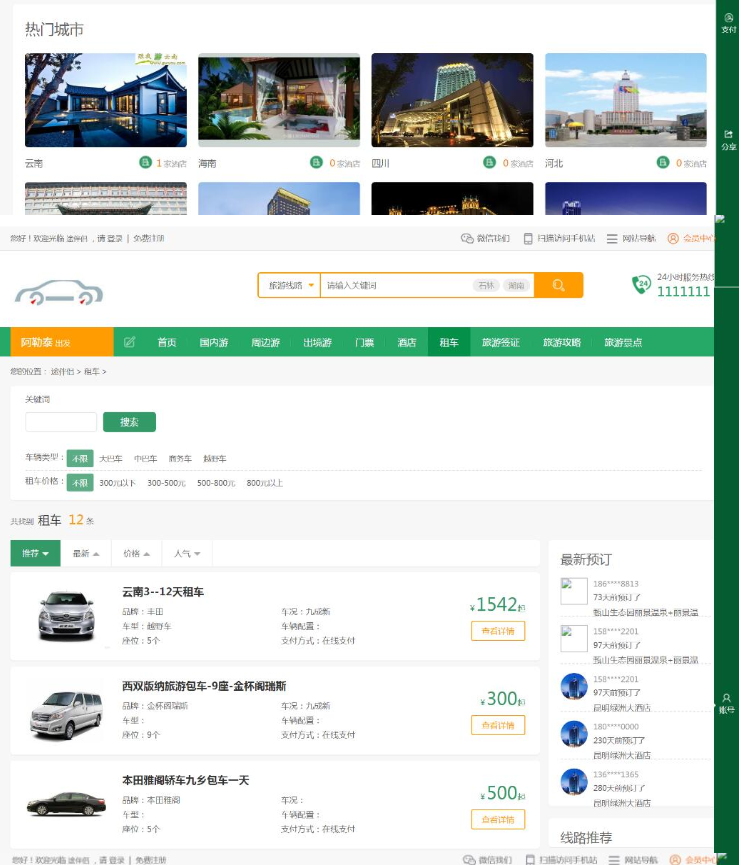This screenshot has height=865, width=741.
Task: Open 西双版纳旅游包车-9座-金杯阁瑞斯 listing title
Action: click(x=204, y=686)
